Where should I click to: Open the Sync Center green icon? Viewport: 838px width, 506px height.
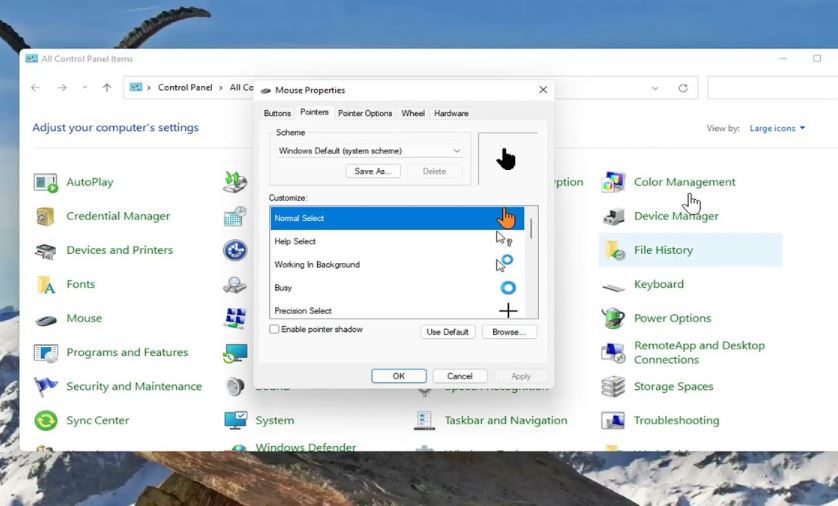point(45,421)
